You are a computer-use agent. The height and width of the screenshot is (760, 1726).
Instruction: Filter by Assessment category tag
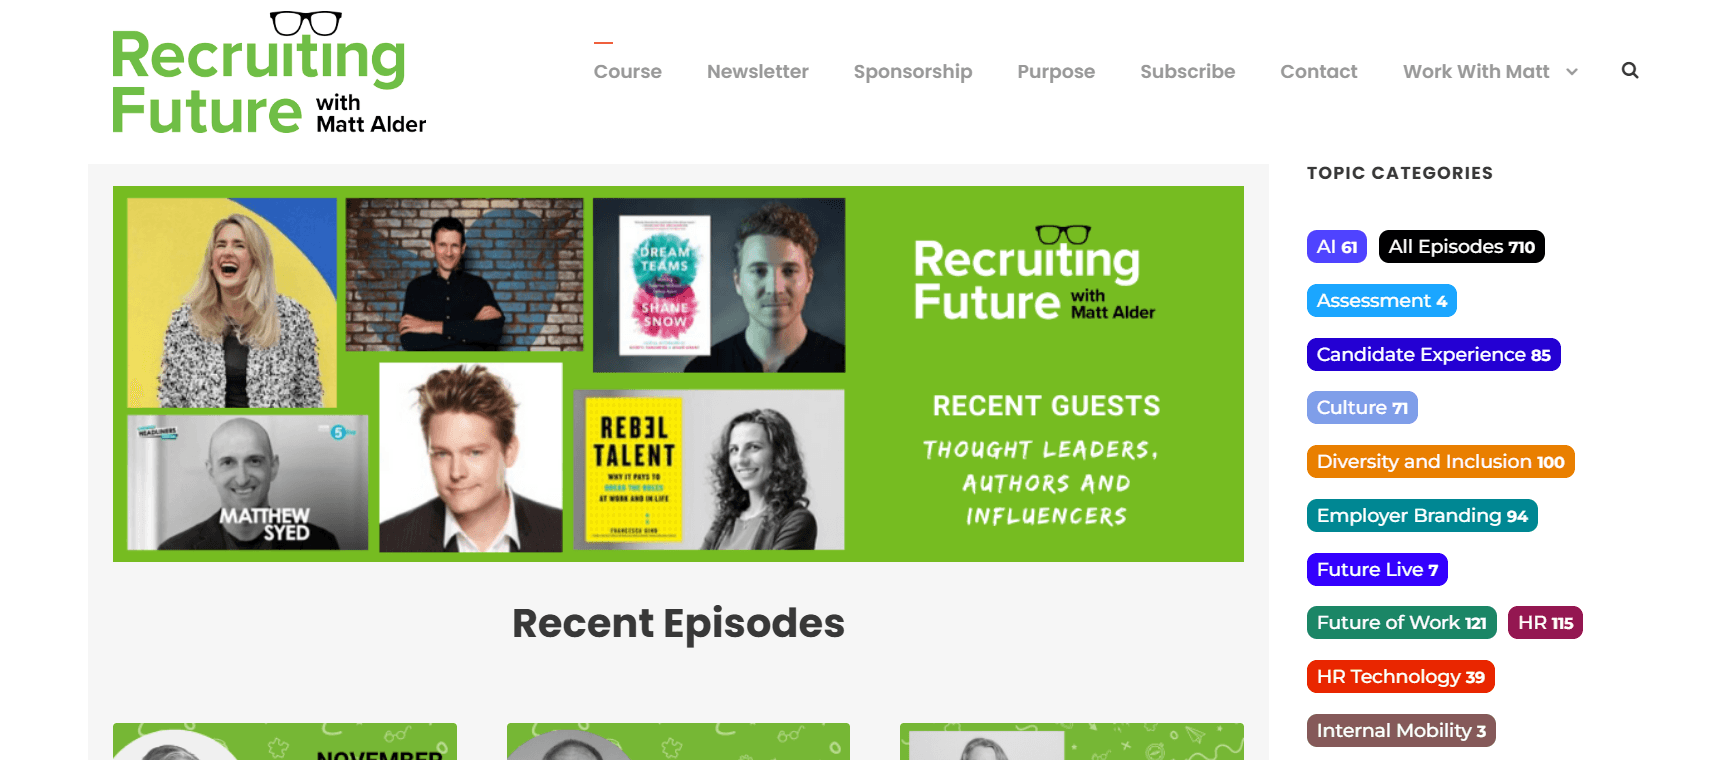point(1381,301)
